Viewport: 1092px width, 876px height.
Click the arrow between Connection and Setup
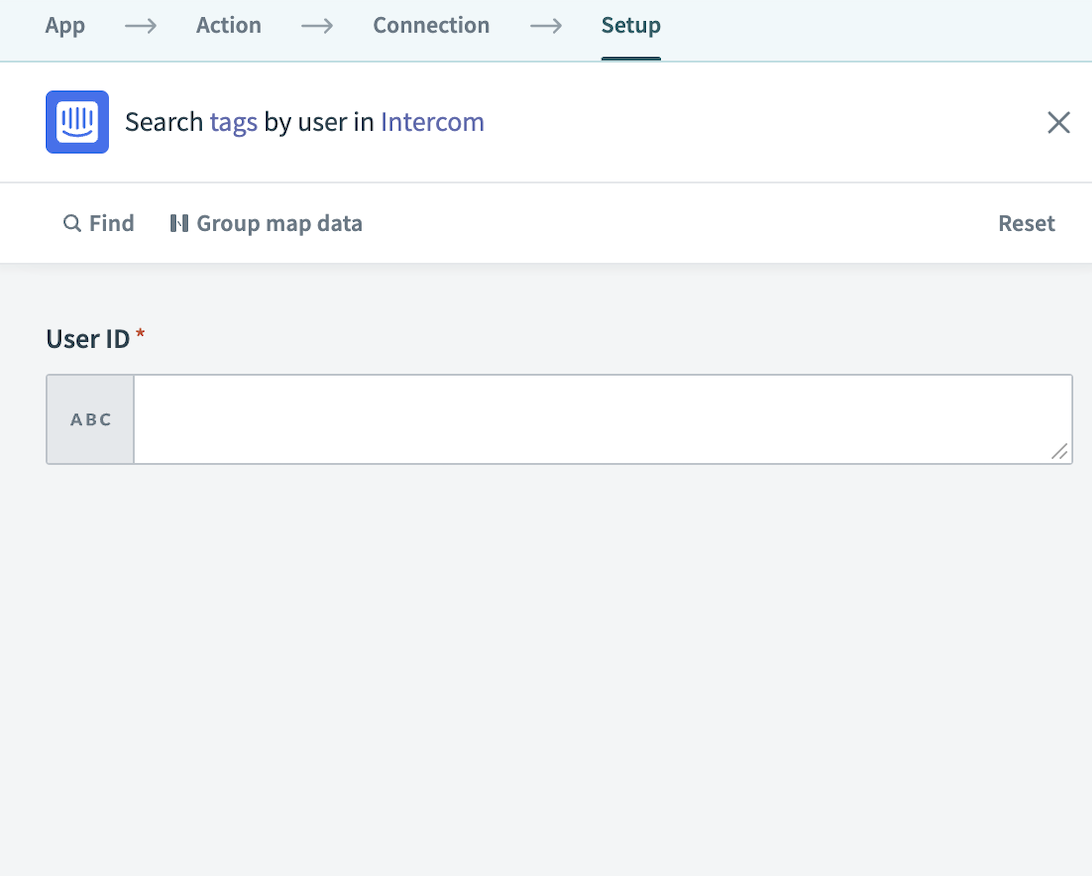[545, 26]
